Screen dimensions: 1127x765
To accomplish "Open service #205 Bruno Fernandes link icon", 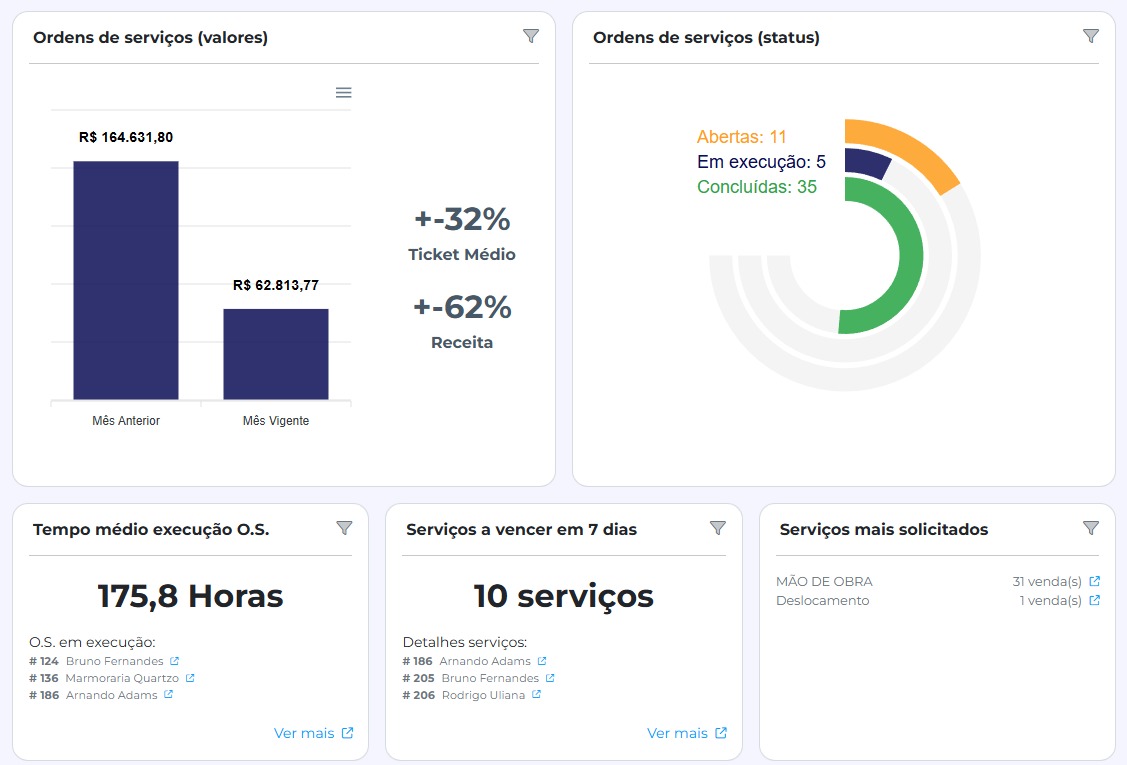I will pos(550,678).
